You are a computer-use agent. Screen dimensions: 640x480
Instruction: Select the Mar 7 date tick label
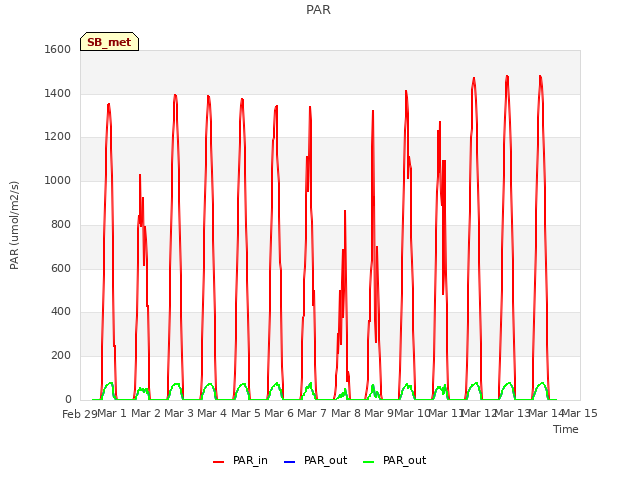pyautogui.click(x=312, y=413)
